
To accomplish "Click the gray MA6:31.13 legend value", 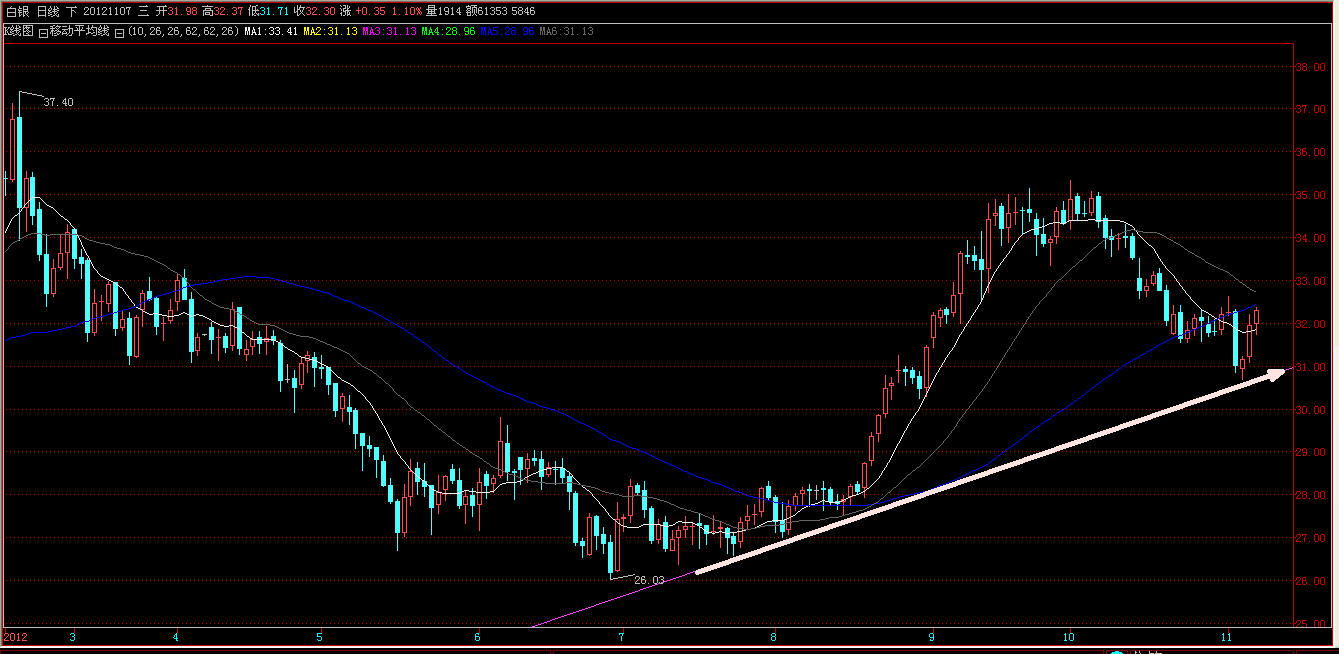I will coord(566,32).
